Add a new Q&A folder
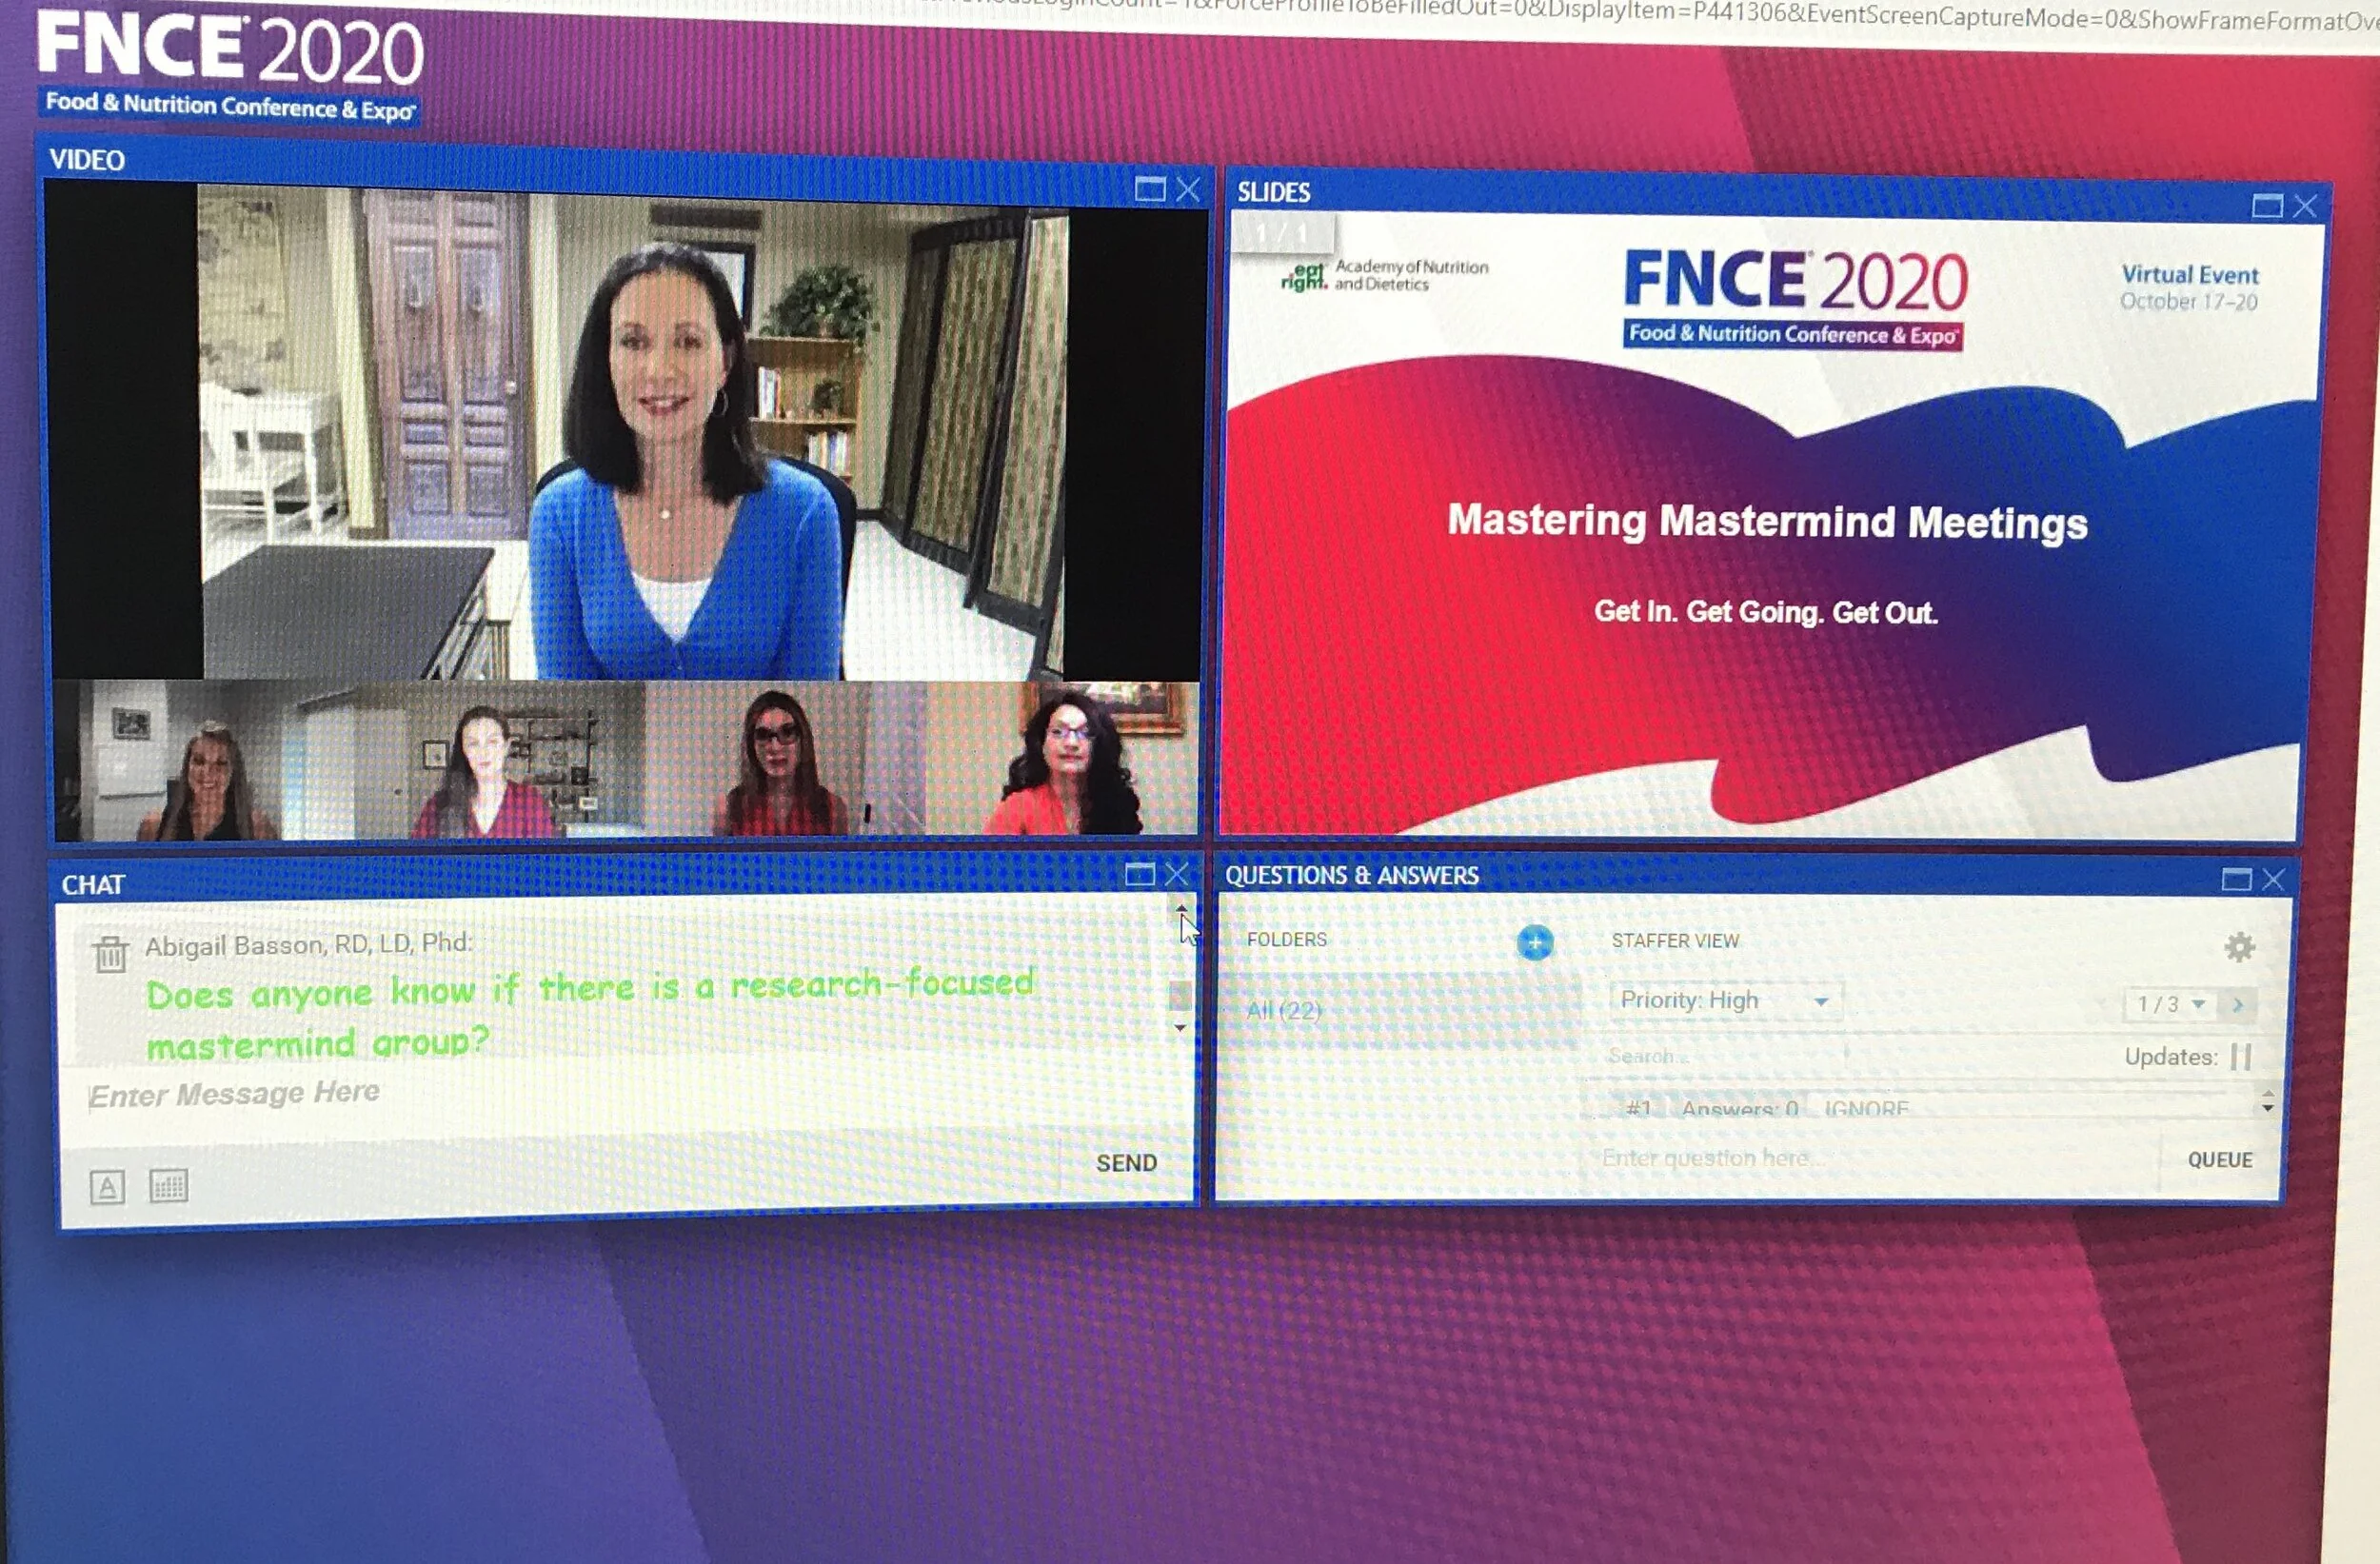 coord(1534,942)
